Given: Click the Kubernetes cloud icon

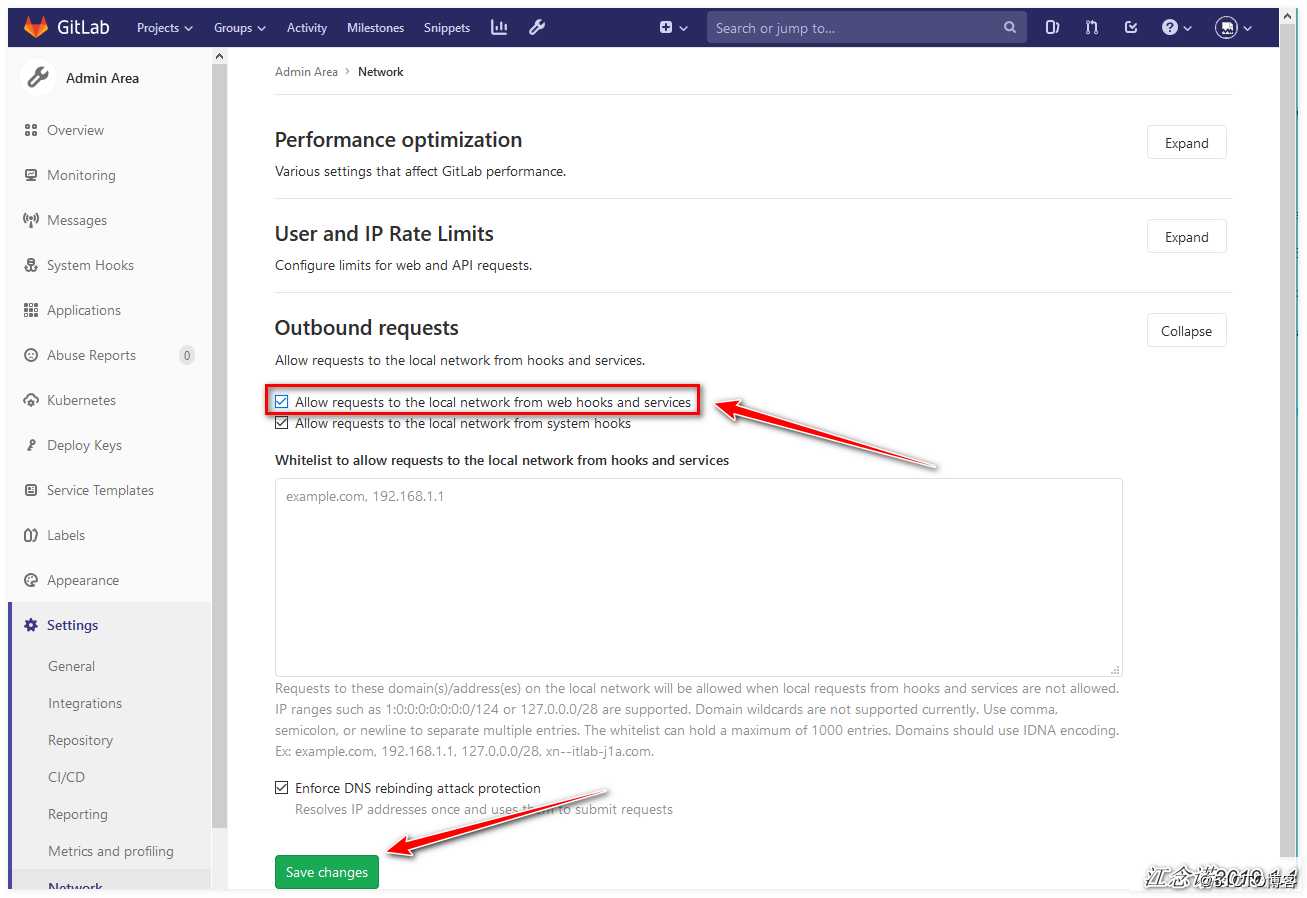Looking at the screenshot, I should (30, 400).
